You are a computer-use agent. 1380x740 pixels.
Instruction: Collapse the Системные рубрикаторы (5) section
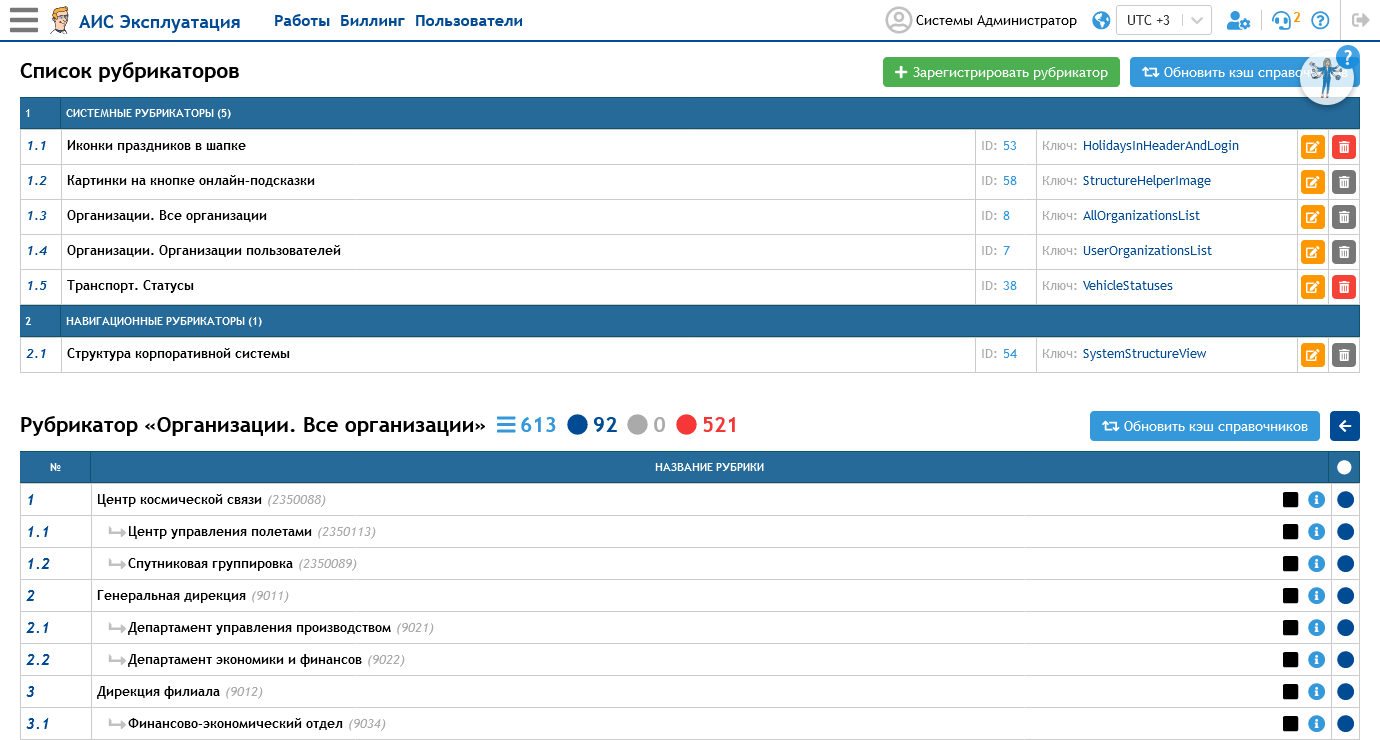click(x=690, y=113)
